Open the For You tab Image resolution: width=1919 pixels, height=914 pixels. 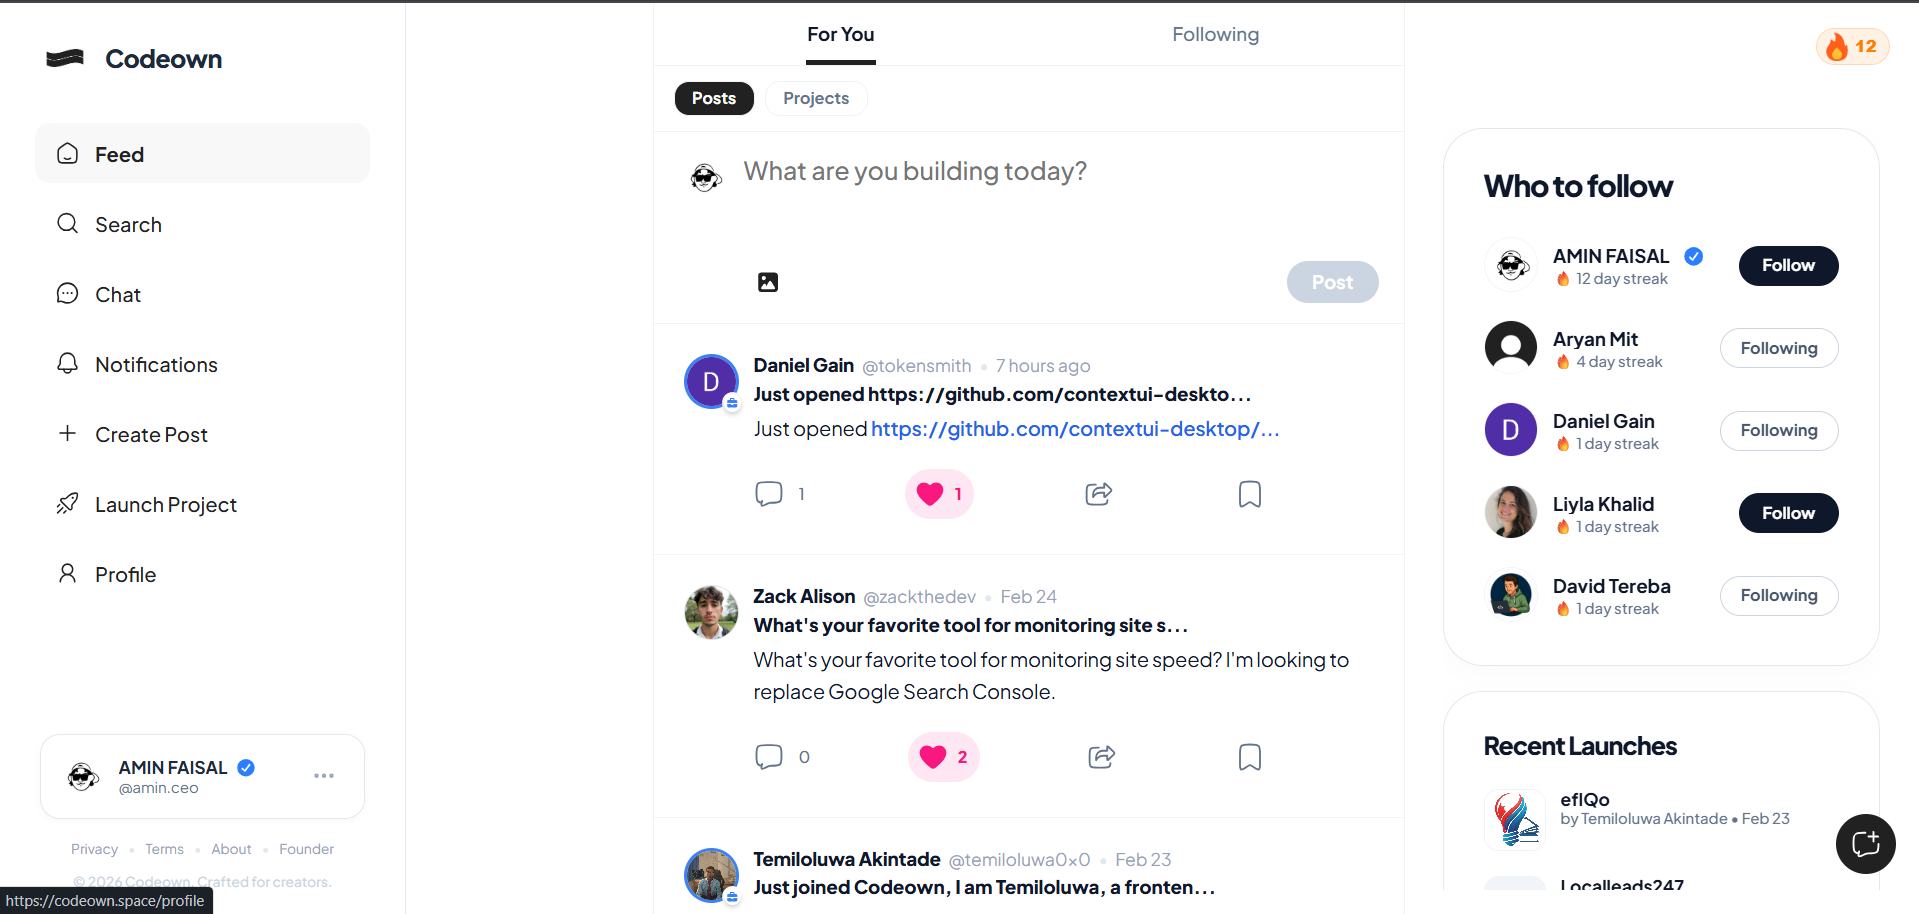click(840, 33)
